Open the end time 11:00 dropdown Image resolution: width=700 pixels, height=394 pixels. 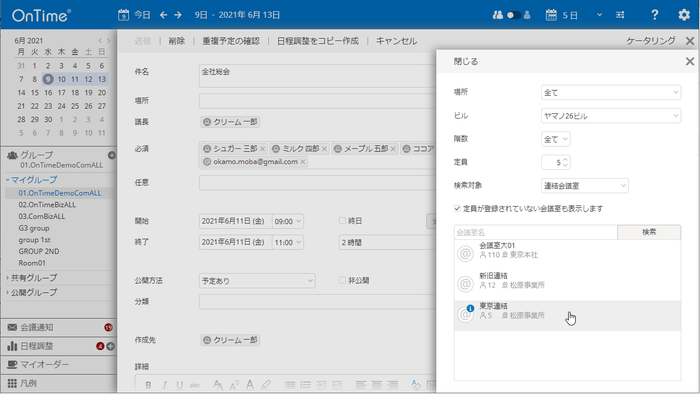click(x=288, y=242)
